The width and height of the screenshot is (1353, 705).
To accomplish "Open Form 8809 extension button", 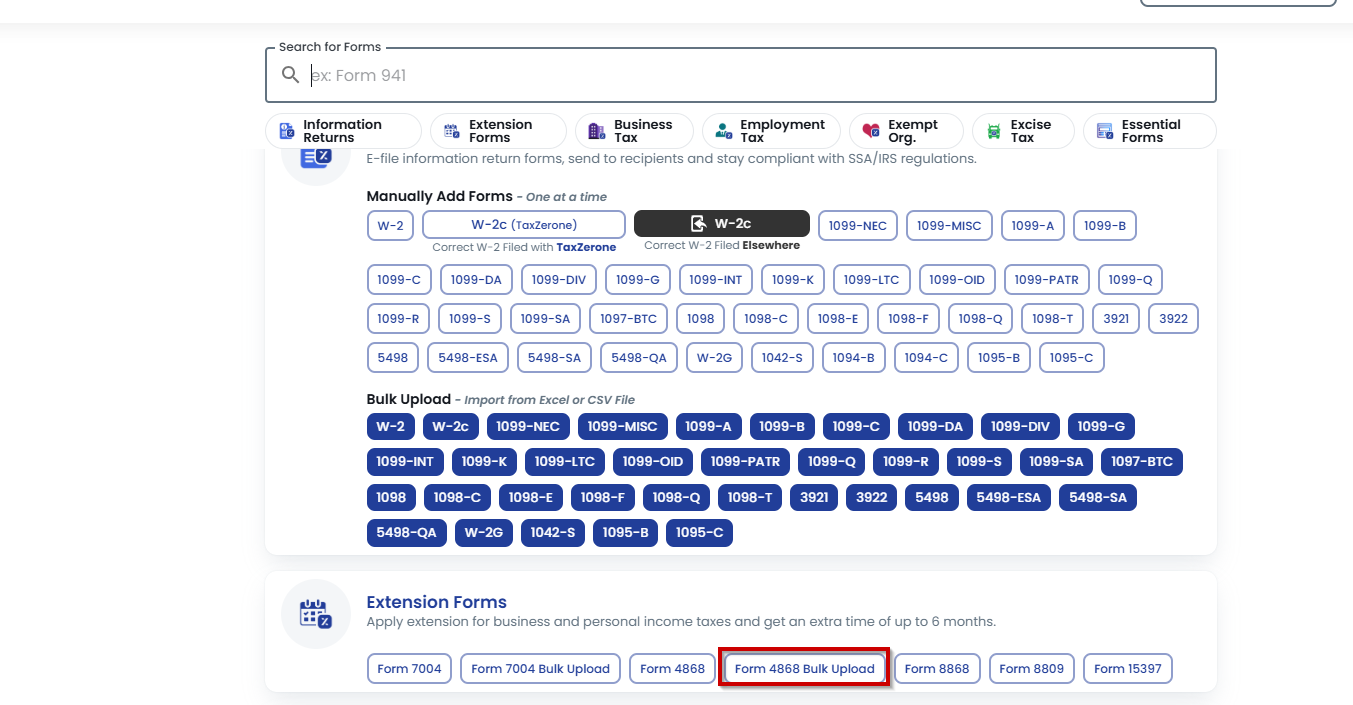I will (1032, 668).
